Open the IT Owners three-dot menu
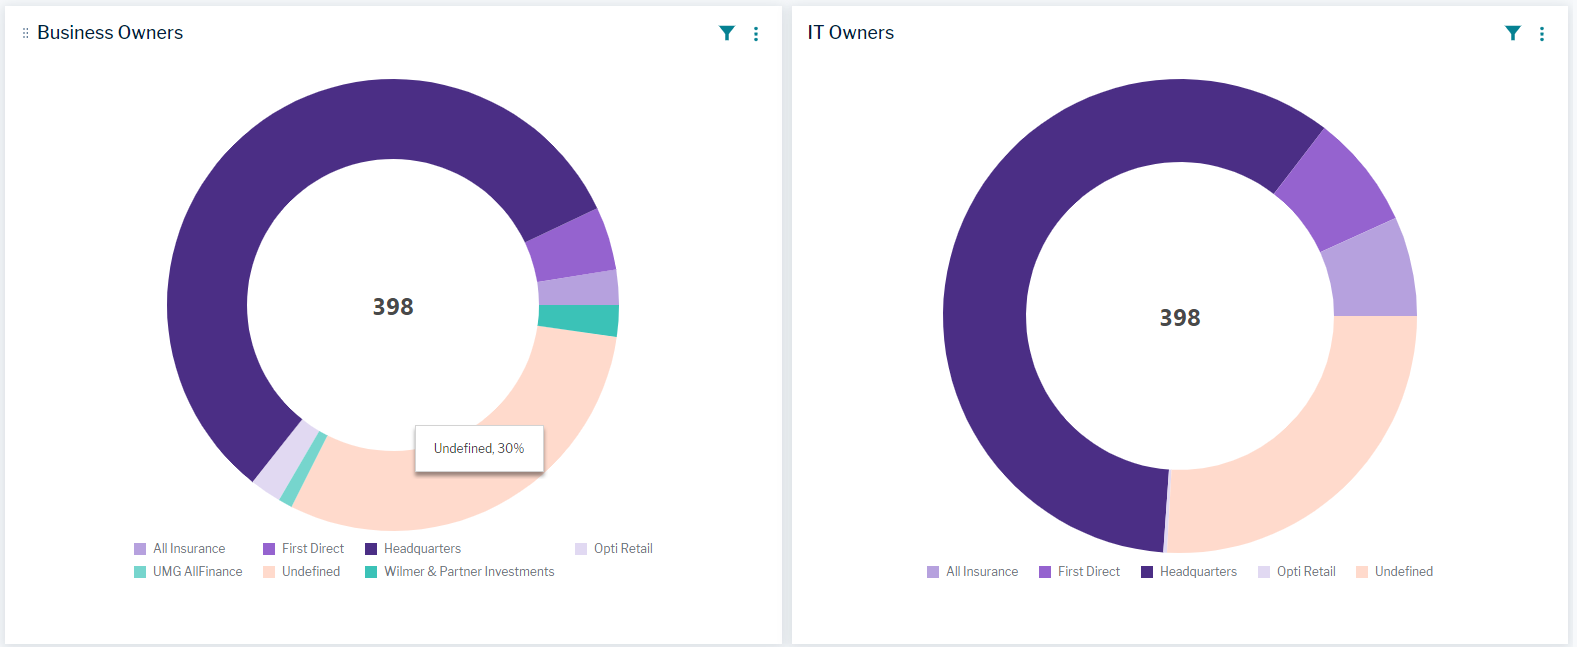This screenshot has height=647, width=1577. coord(1542,34)
